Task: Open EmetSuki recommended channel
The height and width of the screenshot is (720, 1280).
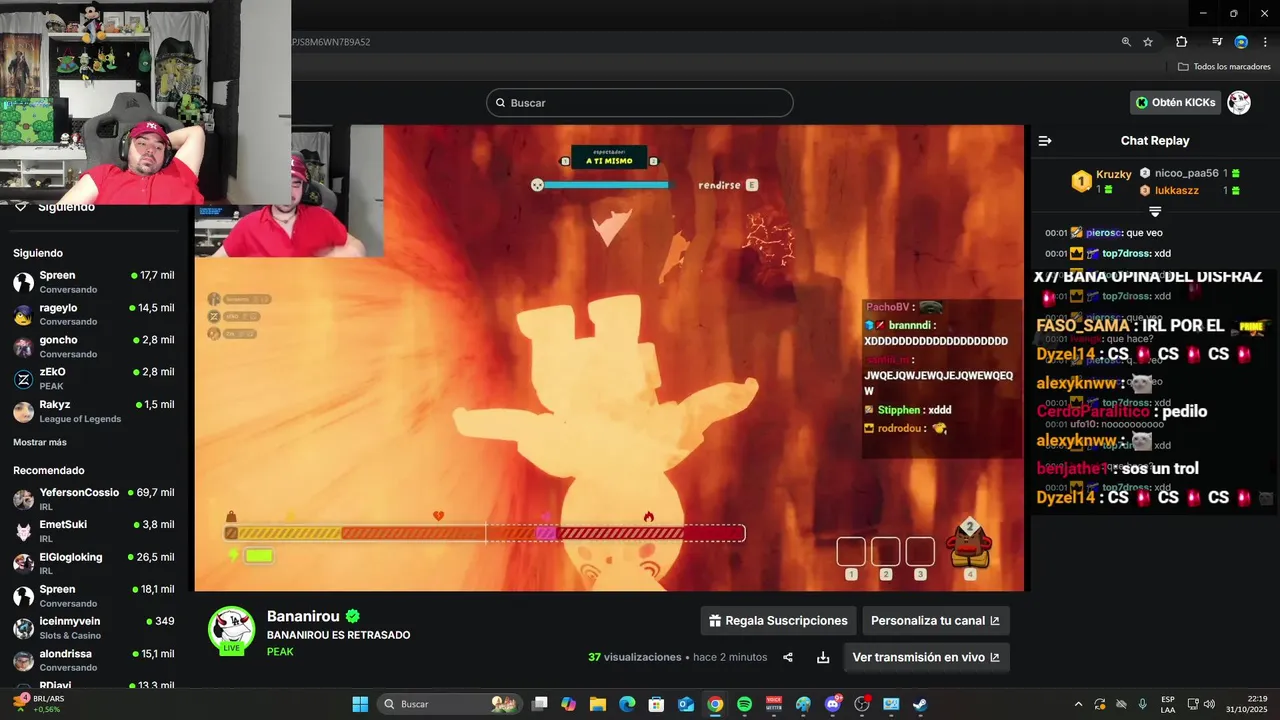Action: 94,531
